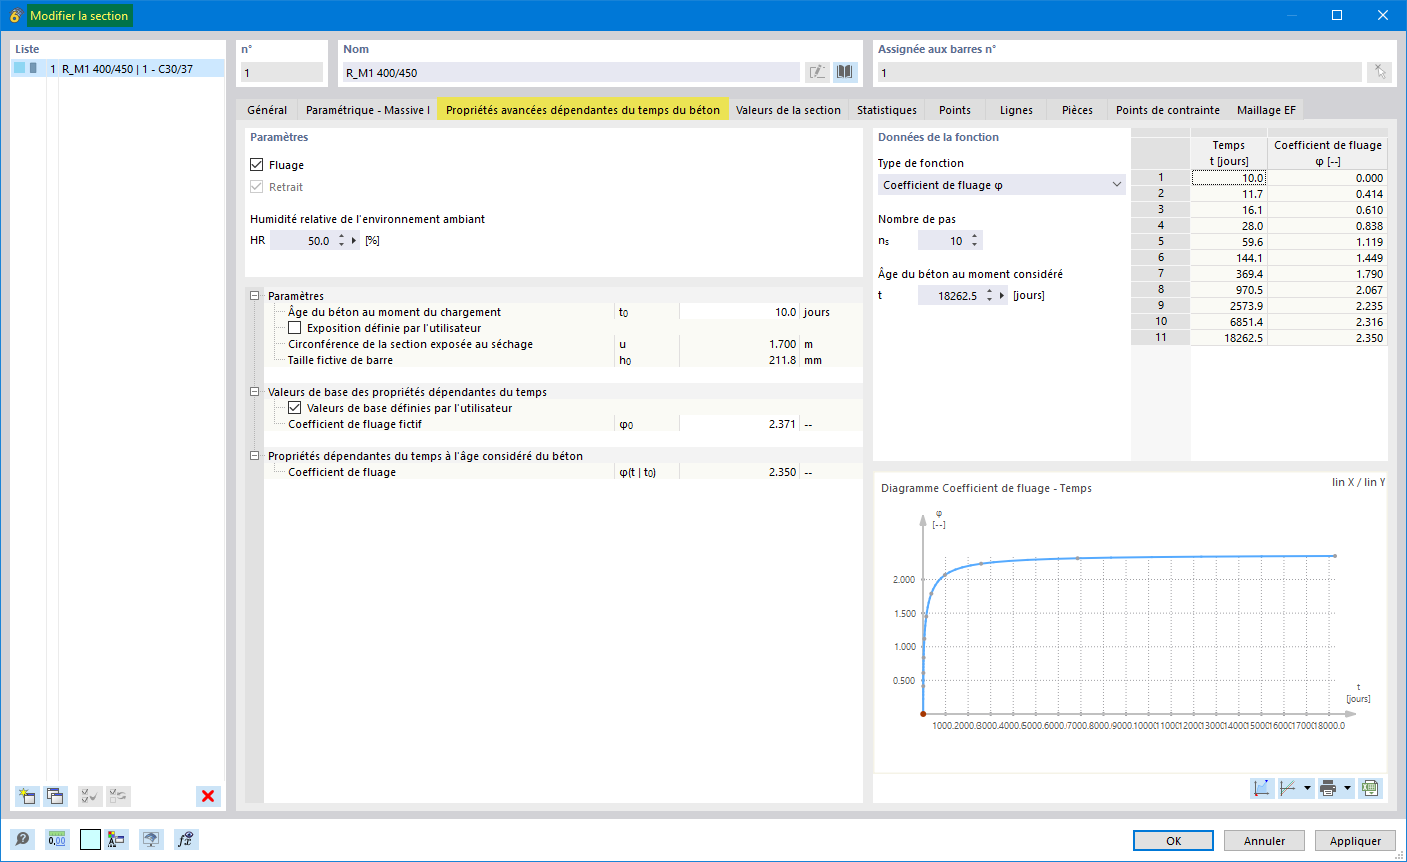This screenshot has height=862, width=1407.
Task: Select the Temps cell 10.0 in row 1
Action: click(1228, 178)
